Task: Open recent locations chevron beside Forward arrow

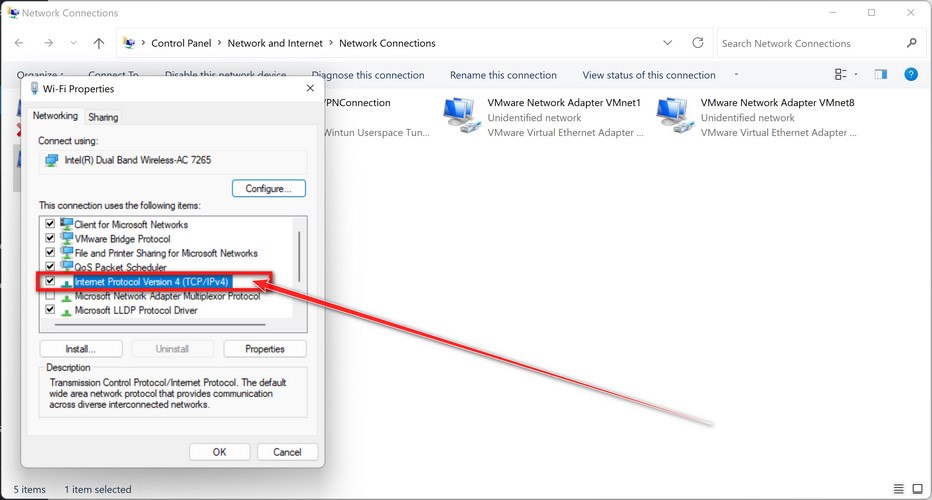Action: (x=73, y=43)
